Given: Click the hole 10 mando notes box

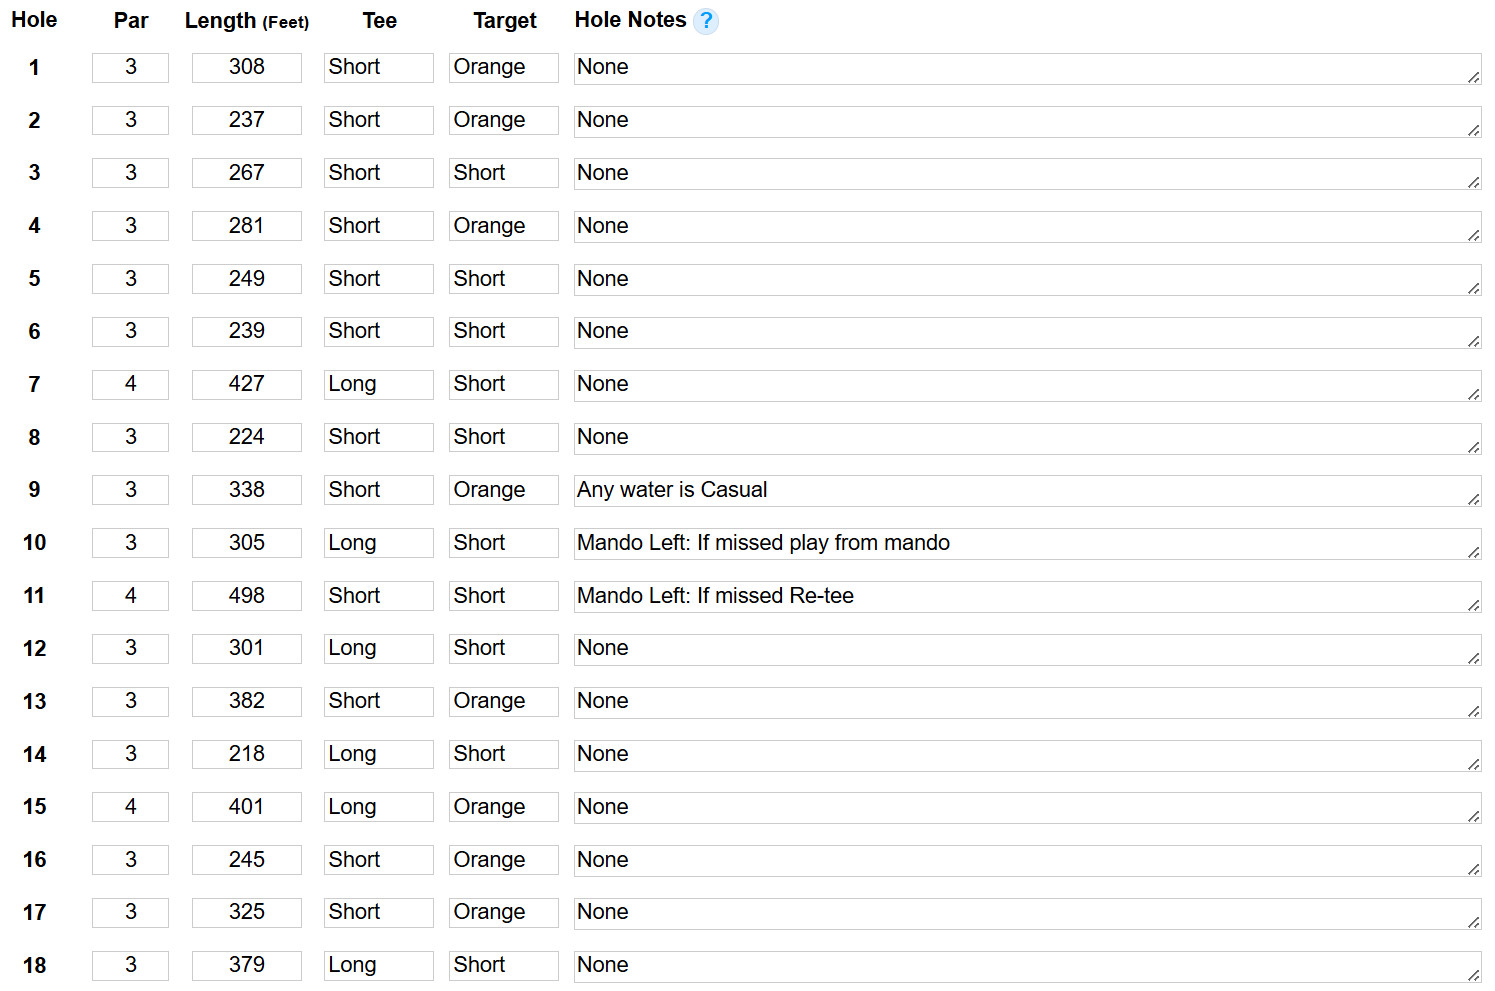Looking at the screenshot, I should (1027, 544).
